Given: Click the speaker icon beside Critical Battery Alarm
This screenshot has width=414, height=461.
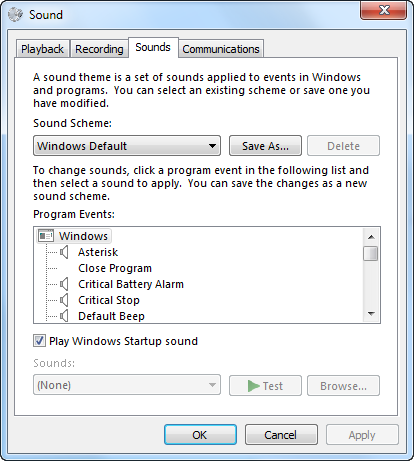Looking at the screenshot, I should (64, 284).
